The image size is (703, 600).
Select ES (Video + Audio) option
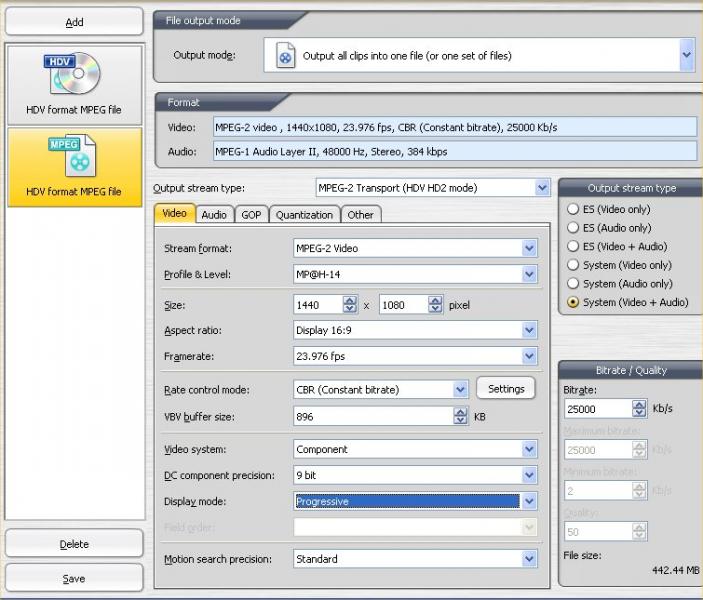pos(573,247)
